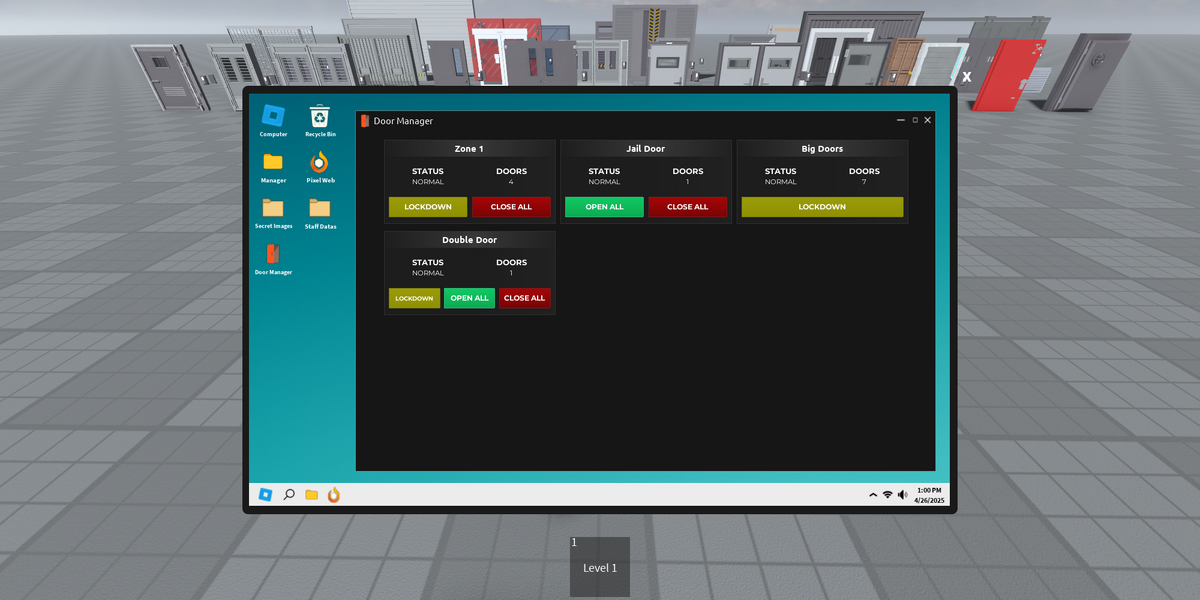Viewport: 1200px width, 600px height.
Task: Select the Door Manager desktop icon
Action: click(x=273, y=259)
